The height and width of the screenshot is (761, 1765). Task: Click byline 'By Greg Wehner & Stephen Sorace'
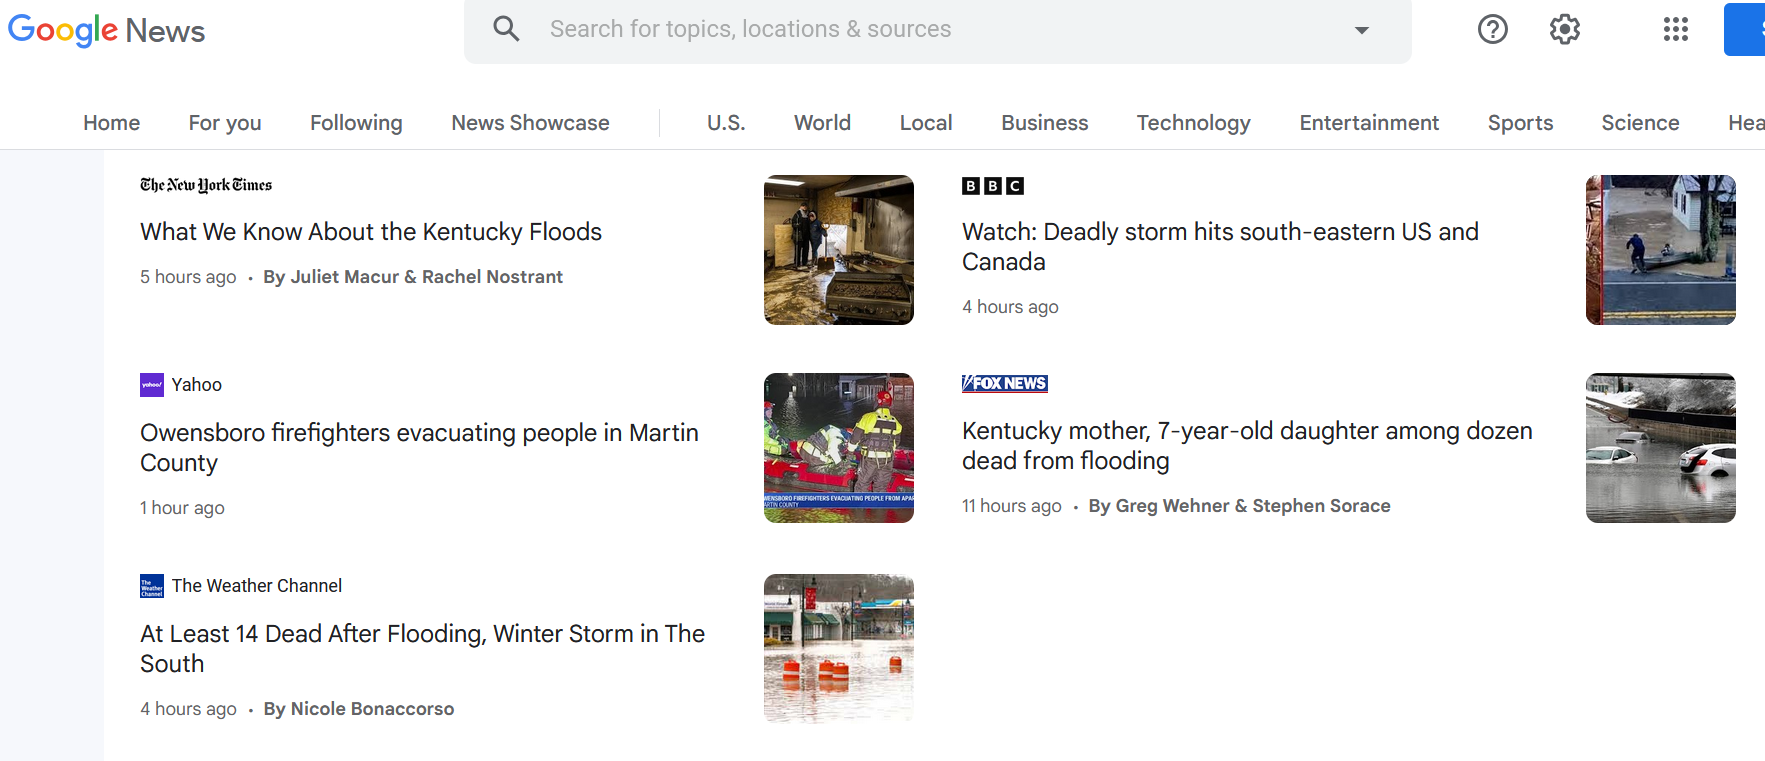pos(1239,506)
